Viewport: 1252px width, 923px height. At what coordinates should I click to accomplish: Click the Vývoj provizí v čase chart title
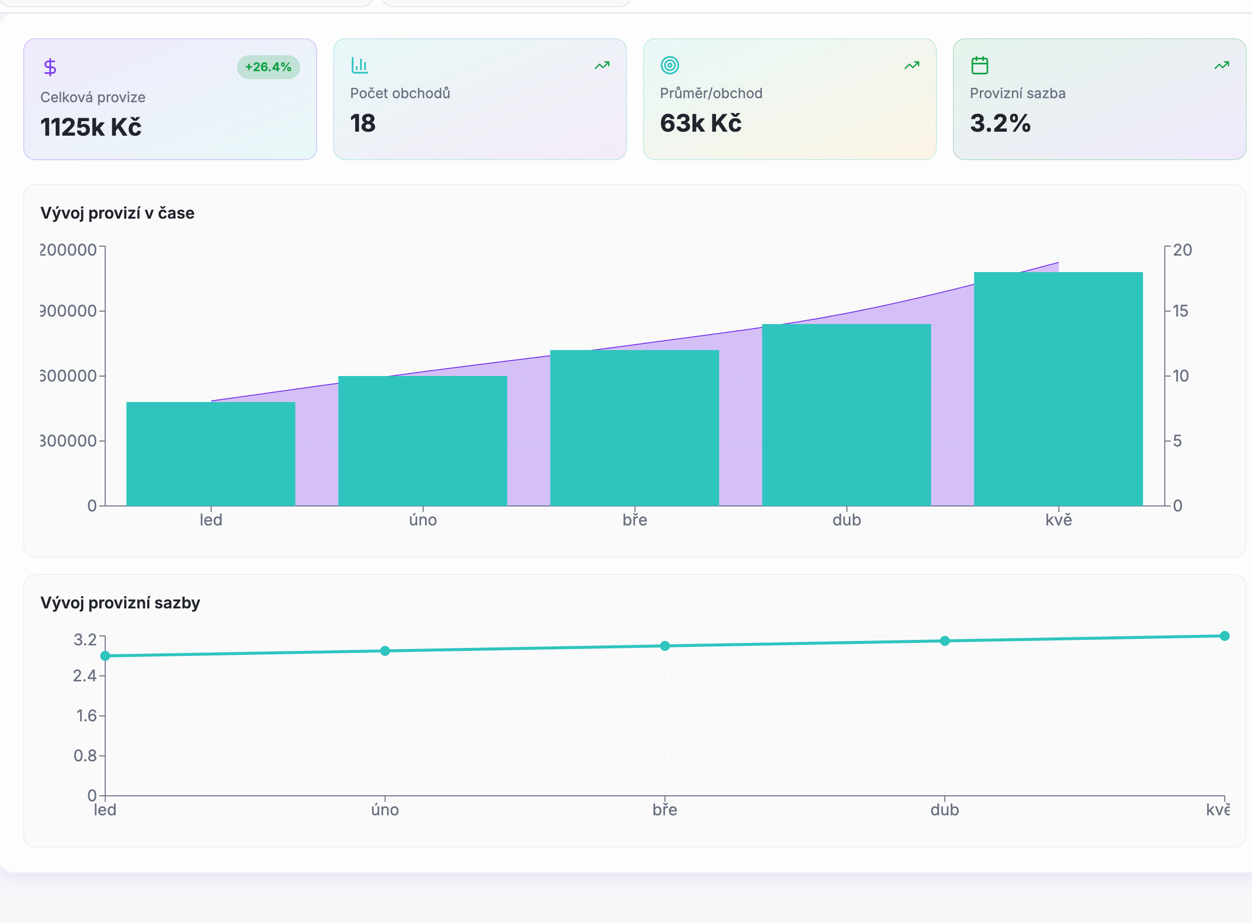[117, 213]
